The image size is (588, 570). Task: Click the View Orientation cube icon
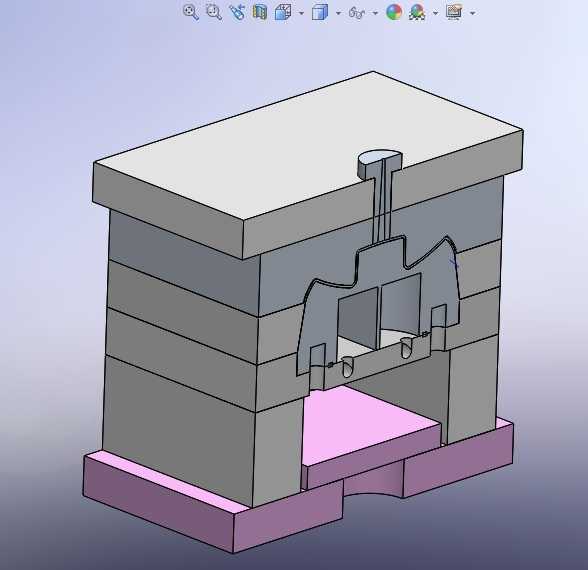tap(284, 12)
